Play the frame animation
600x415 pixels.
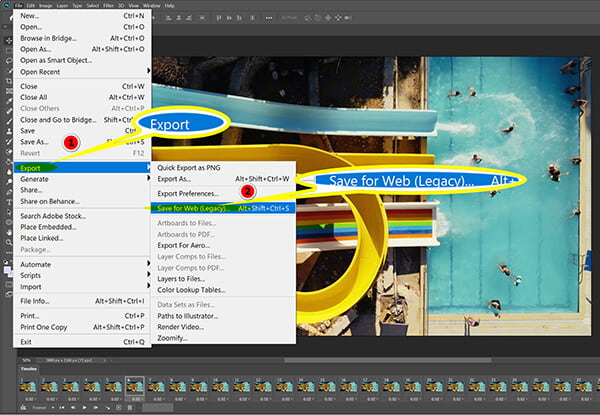pos(84,408)
